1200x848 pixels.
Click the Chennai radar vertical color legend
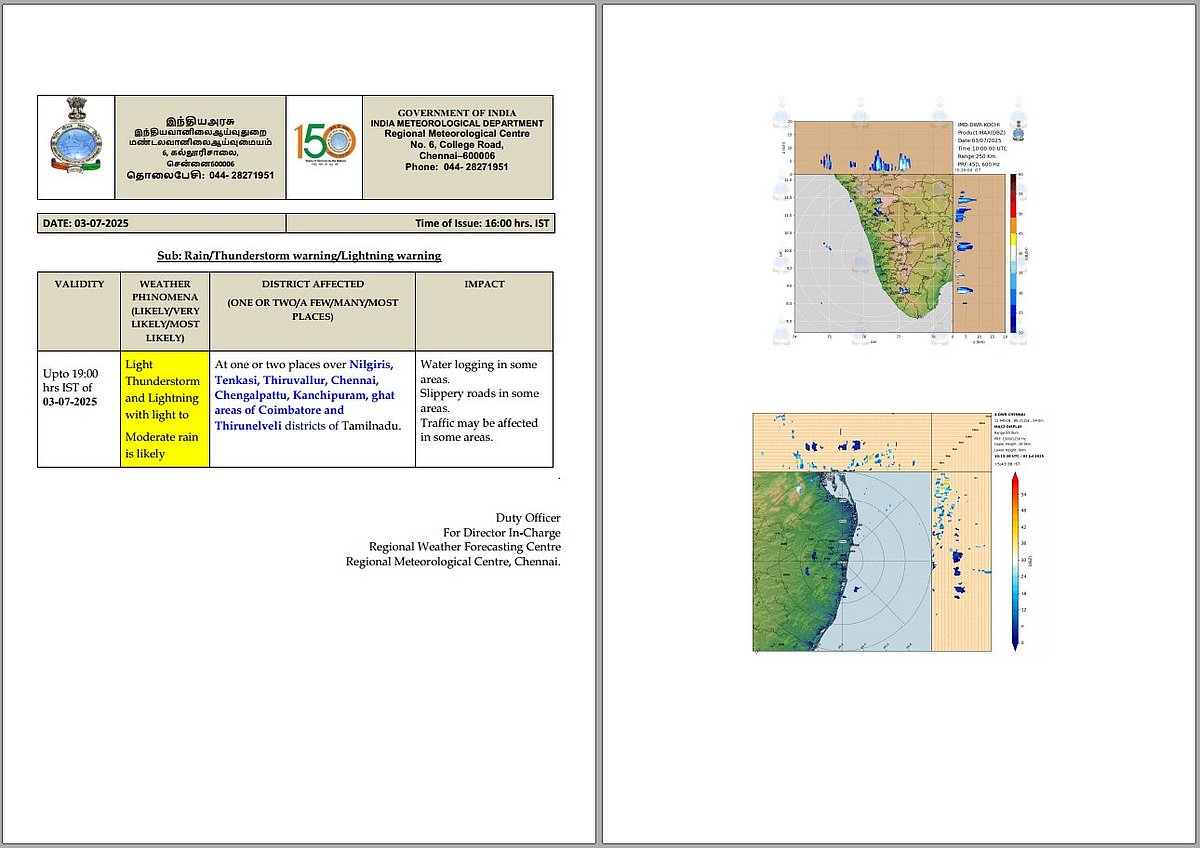(x=1016, y=561)
